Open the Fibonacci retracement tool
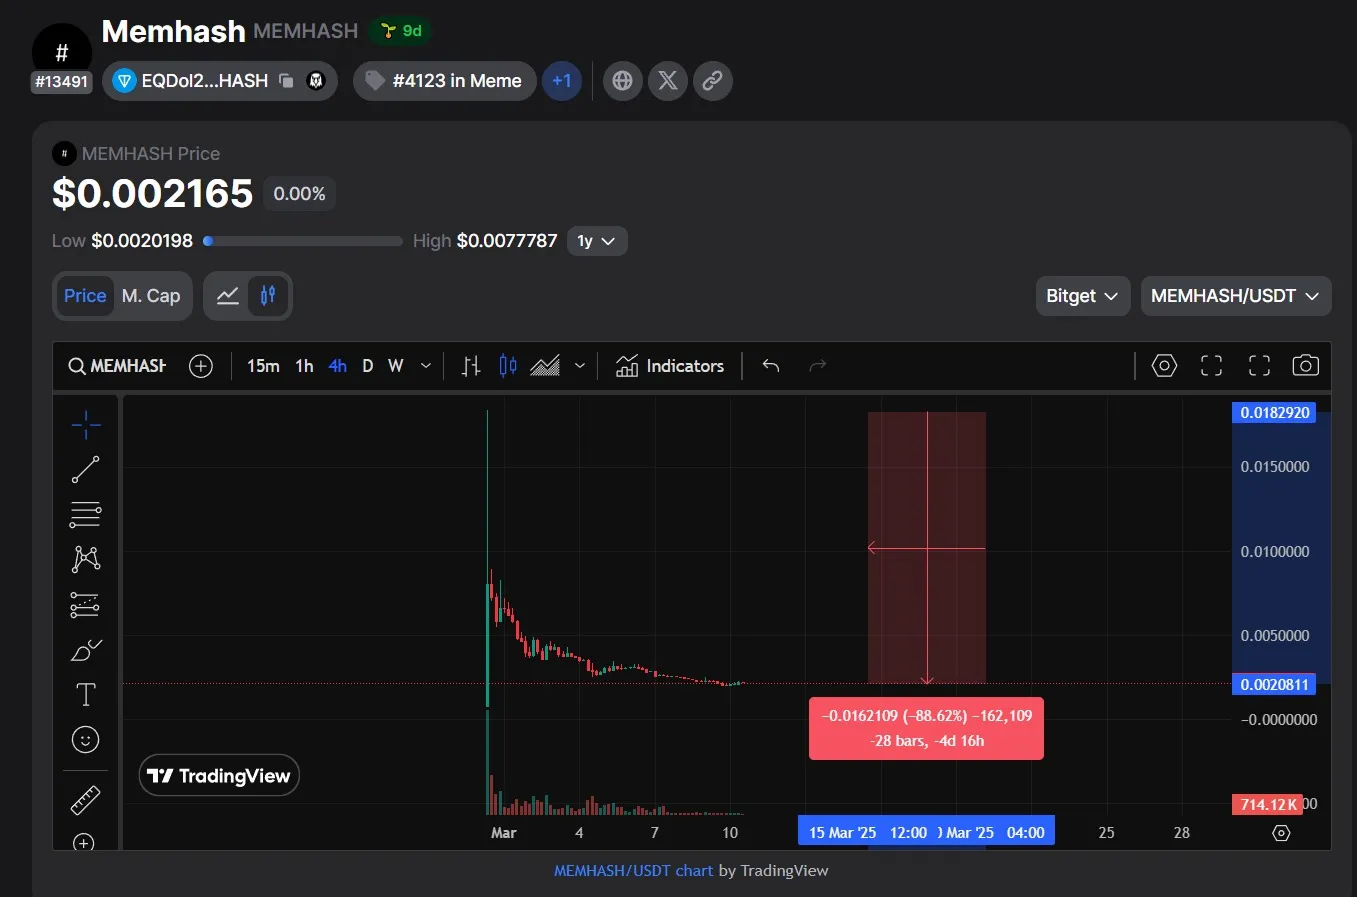 pos(85,514)
